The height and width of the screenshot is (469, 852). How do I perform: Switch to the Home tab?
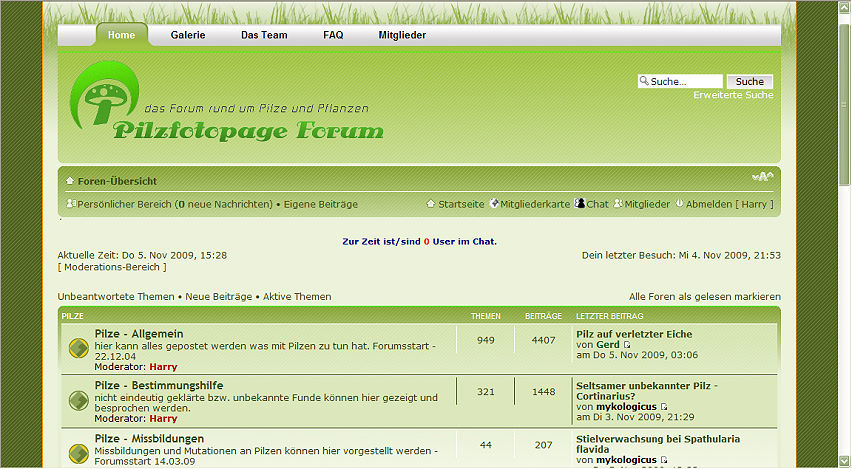tap(122, 35)
